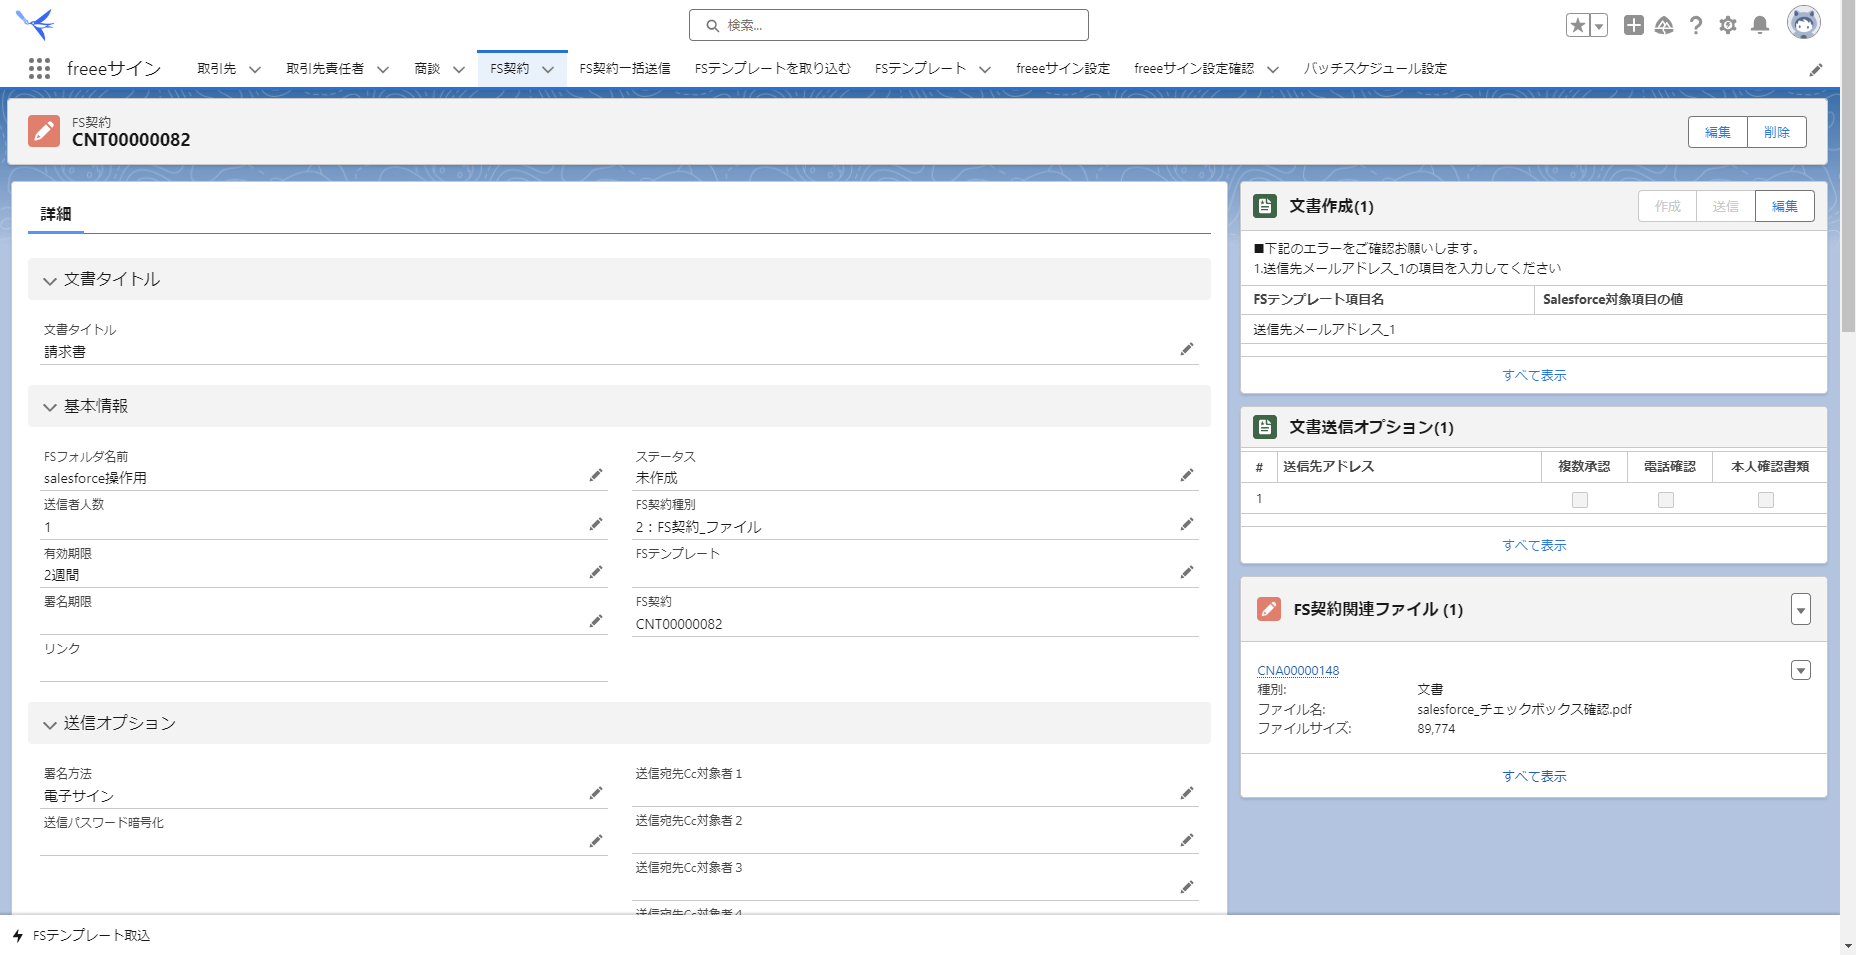Edit the FSフォルダ名前 field pencil
This screenshot has height=955, width=1856.
click(596, 475)
